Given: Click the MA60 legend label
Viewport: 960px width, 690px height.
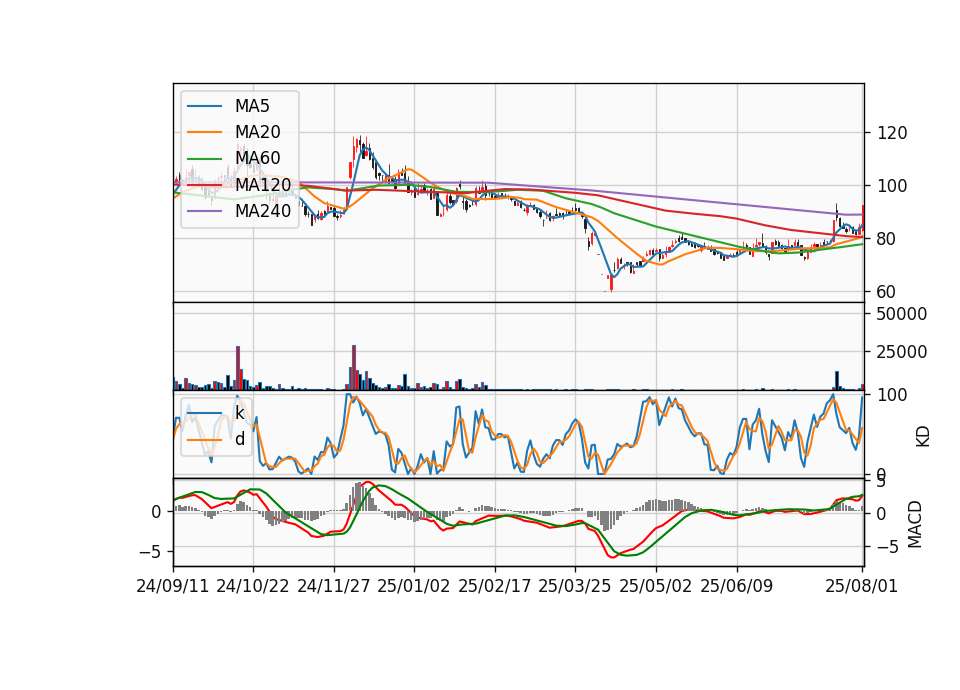Looking at the screenshot, I should (x=257, y=158).
